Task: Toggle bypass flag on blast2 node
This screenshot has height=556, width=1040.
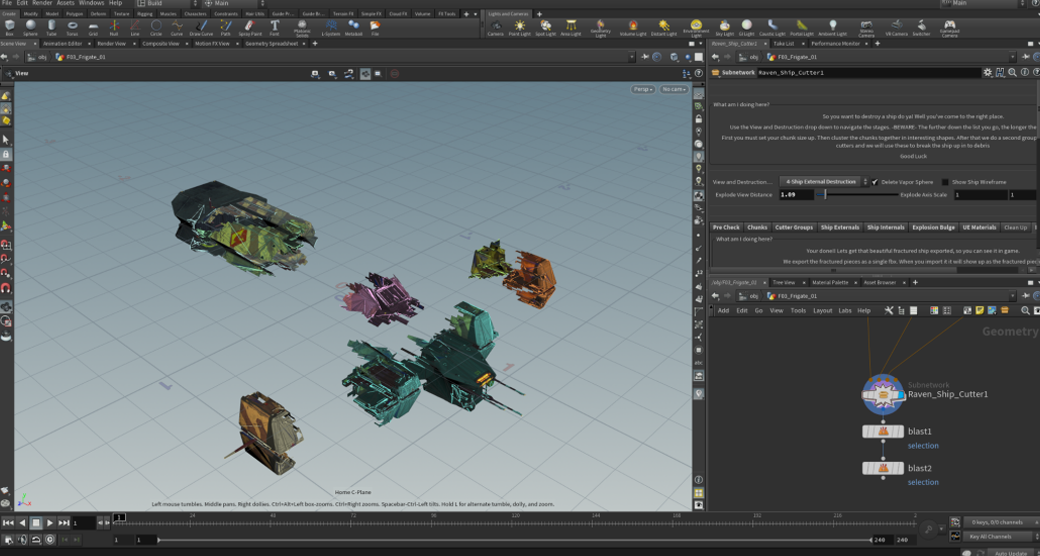Action: (867, 468)
